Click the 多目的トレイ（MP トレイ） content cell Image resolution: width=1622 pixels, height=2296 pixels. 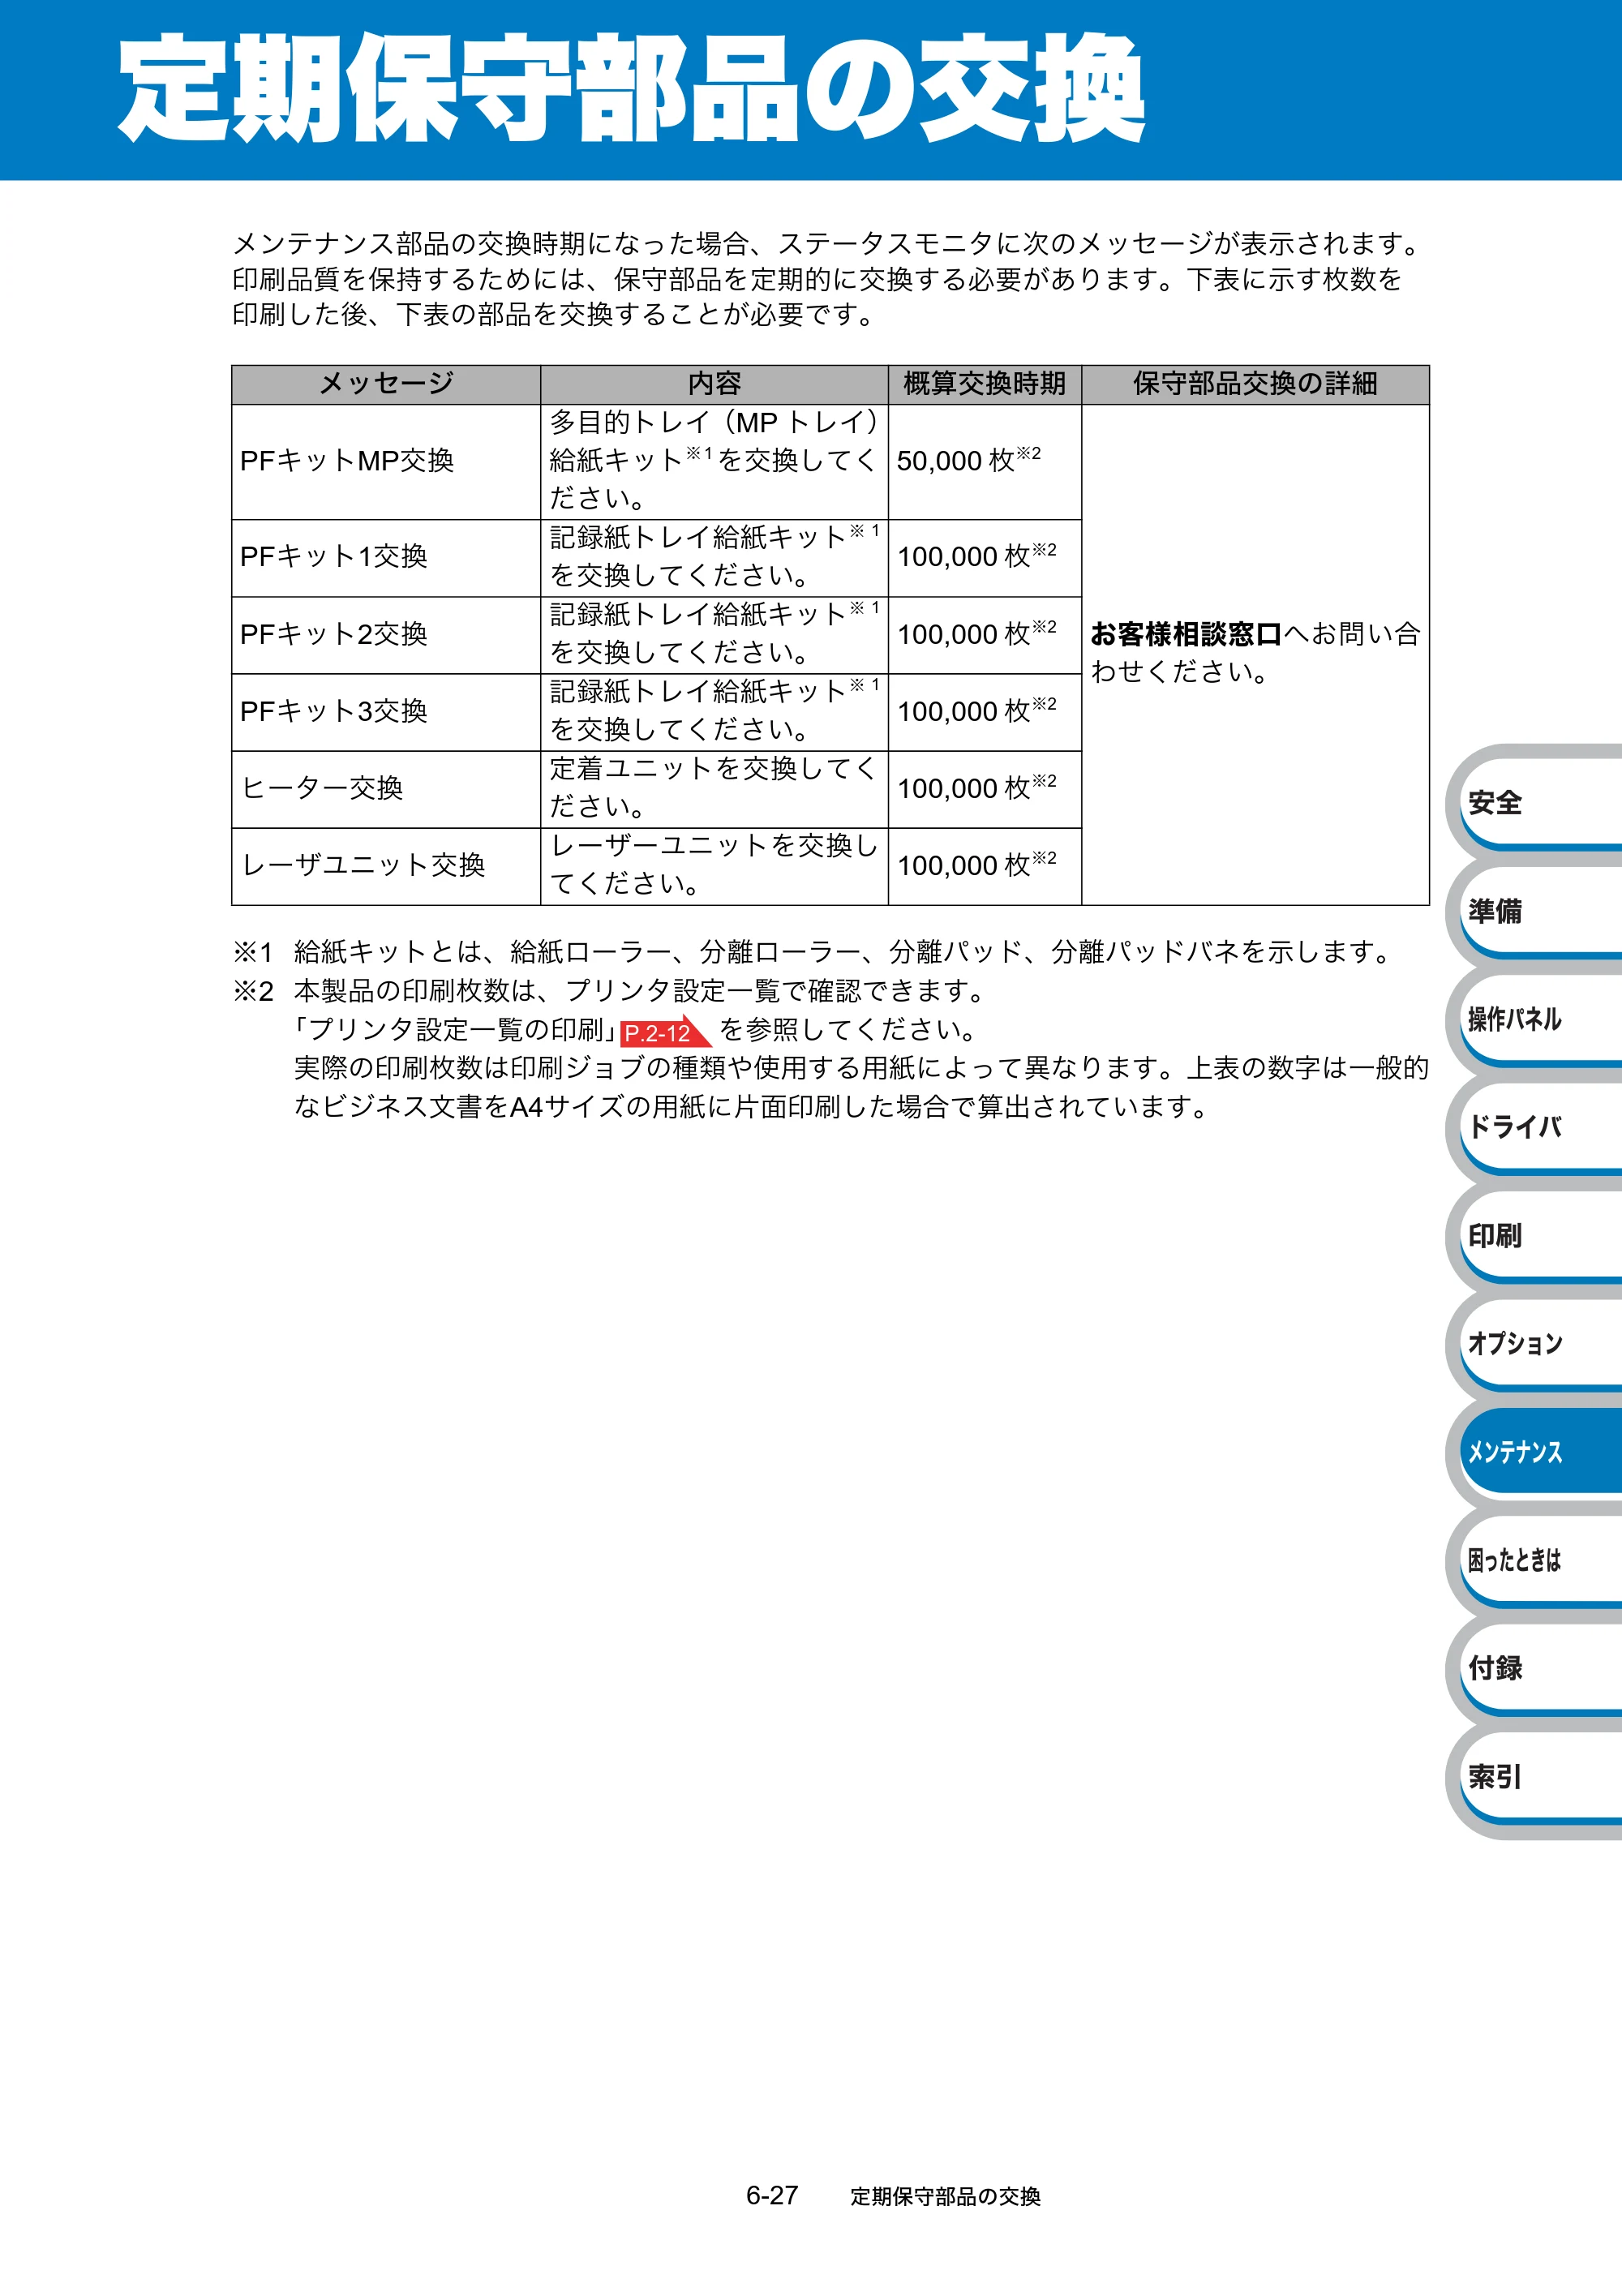[x=714, y=461]
